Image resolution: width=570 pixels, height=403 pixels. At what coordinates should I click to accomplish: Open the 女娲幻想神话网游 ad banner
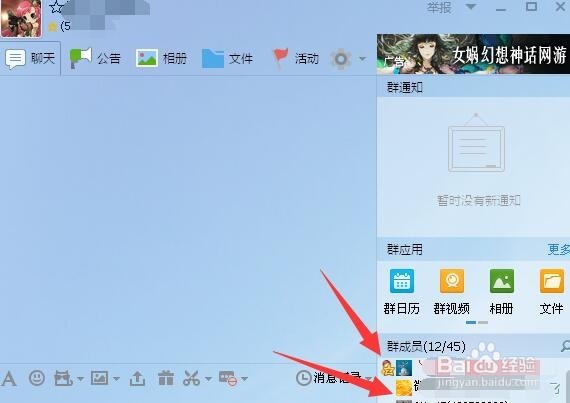pyautogui.click(x=473, y=54)
